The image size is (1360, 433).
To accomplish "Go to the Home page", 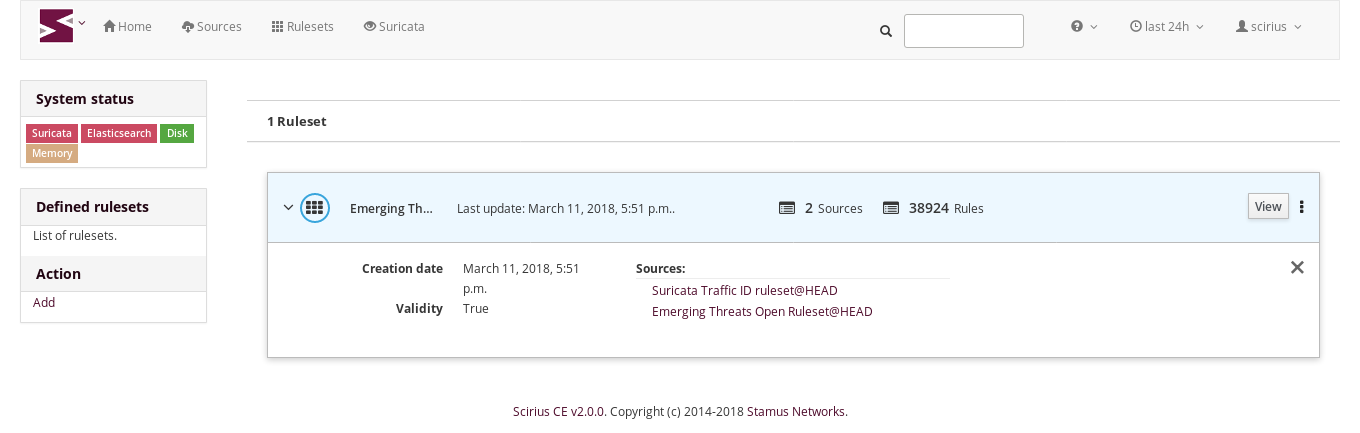I will pyautogui.click(x=127, y=26).
